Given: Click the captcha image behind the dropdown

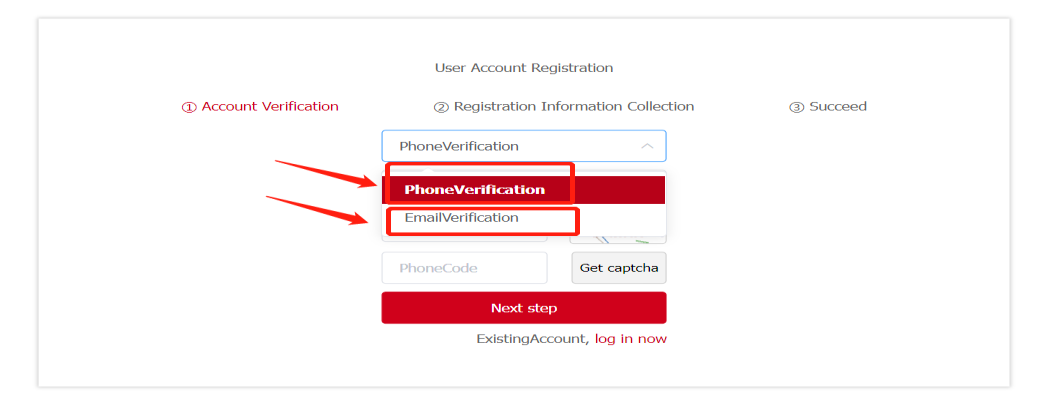Looking at the screenshot, I should [x=618, y=240].
